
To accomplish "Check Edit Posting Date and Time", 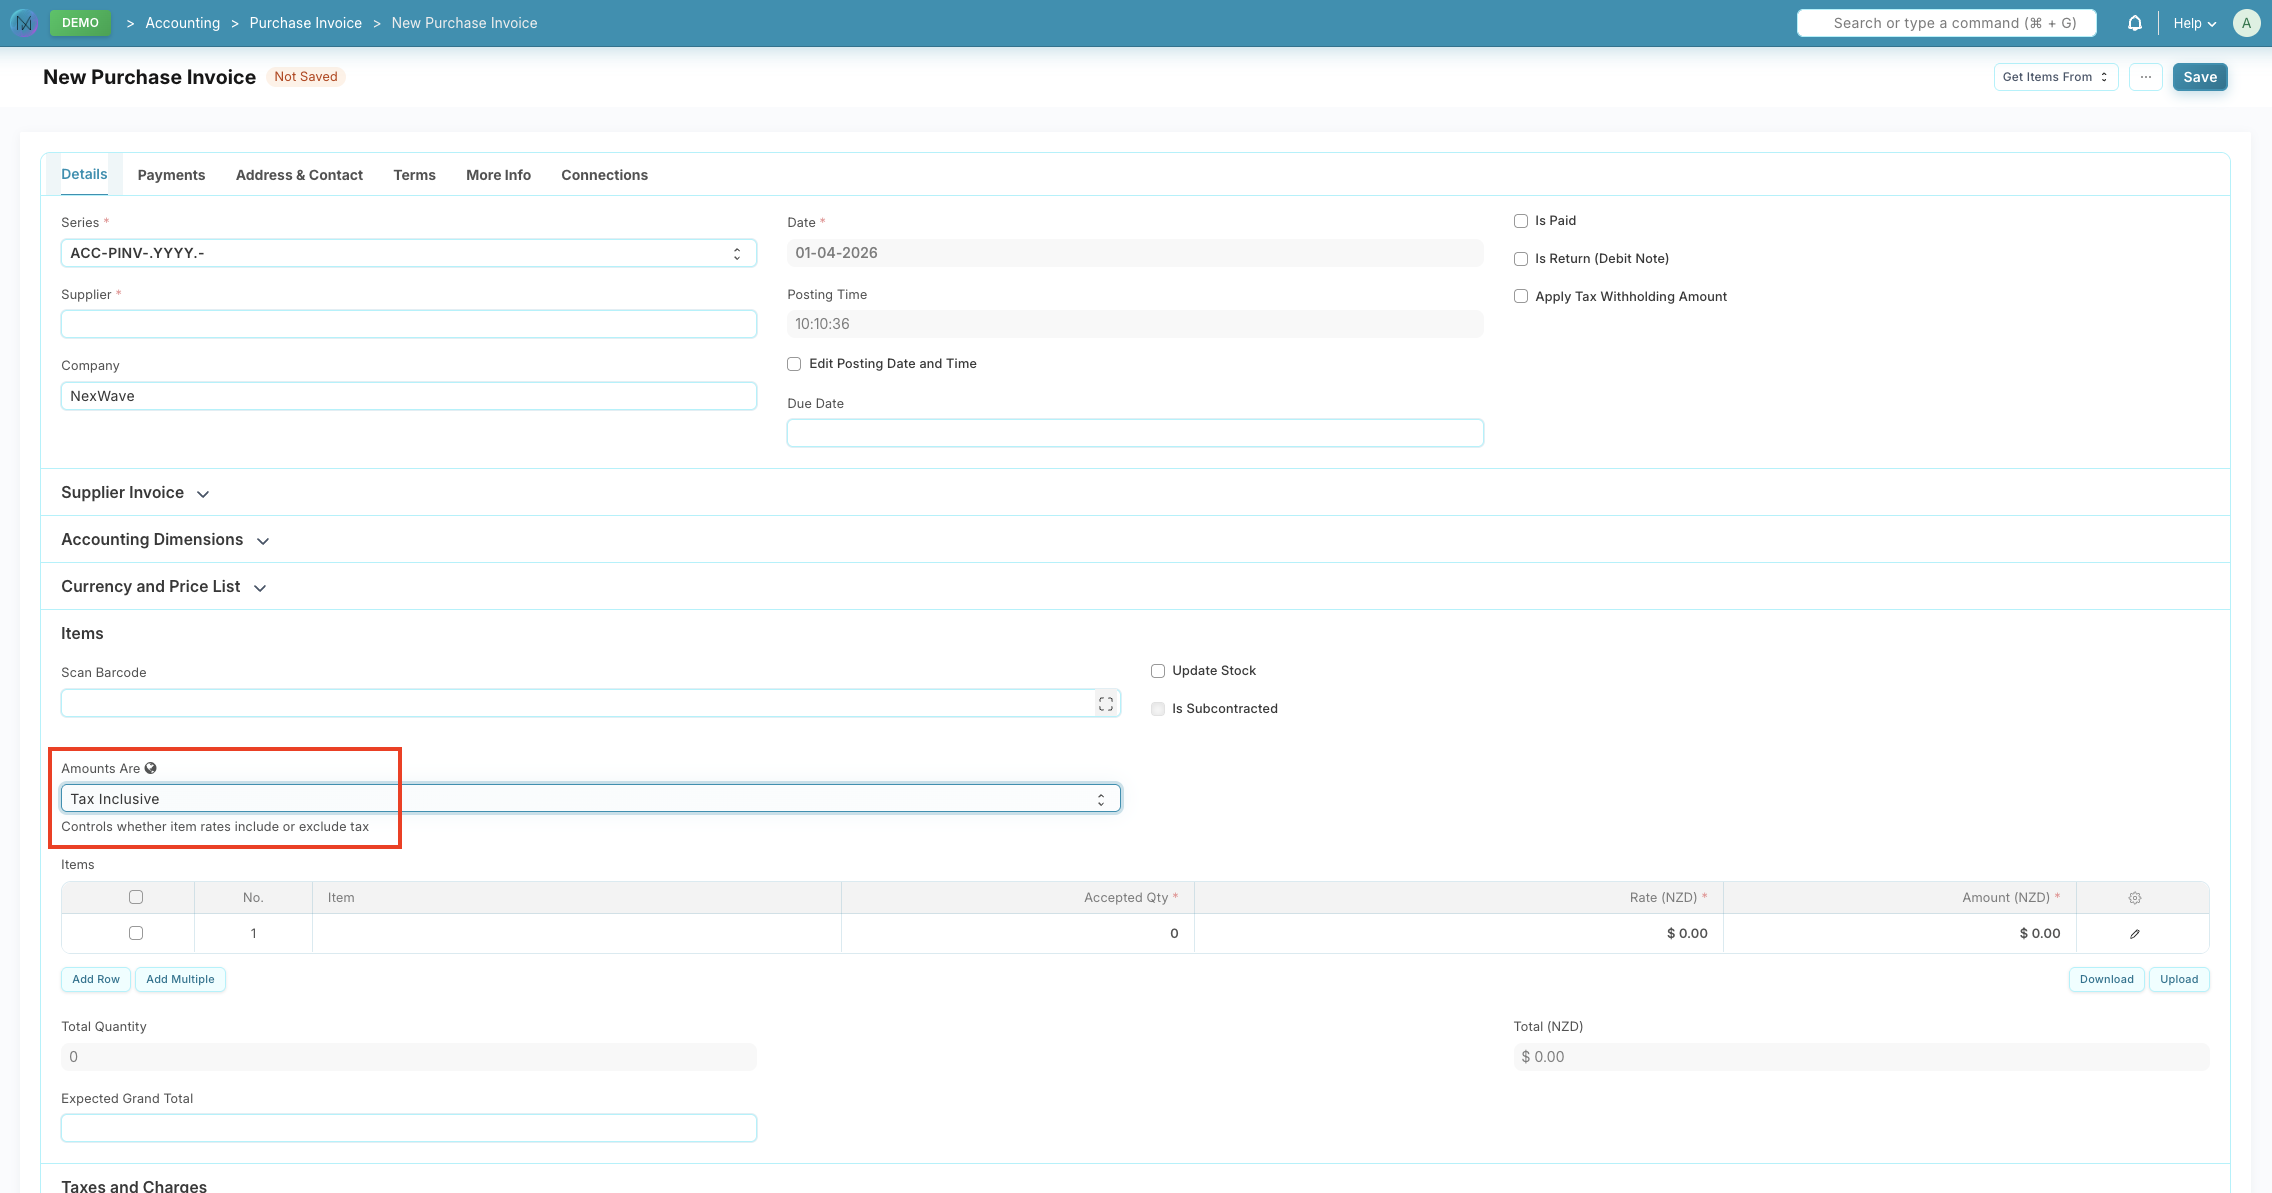I will pyautogui.click(x=793, y=363).
